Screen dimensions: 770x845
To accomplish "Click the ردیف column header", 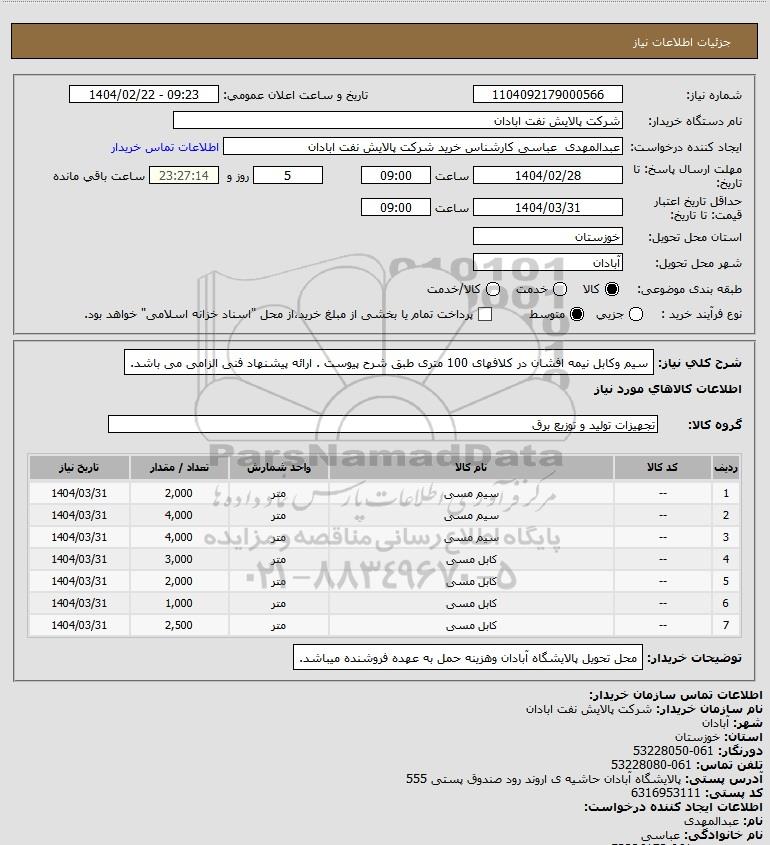I will tap(726, 467).
